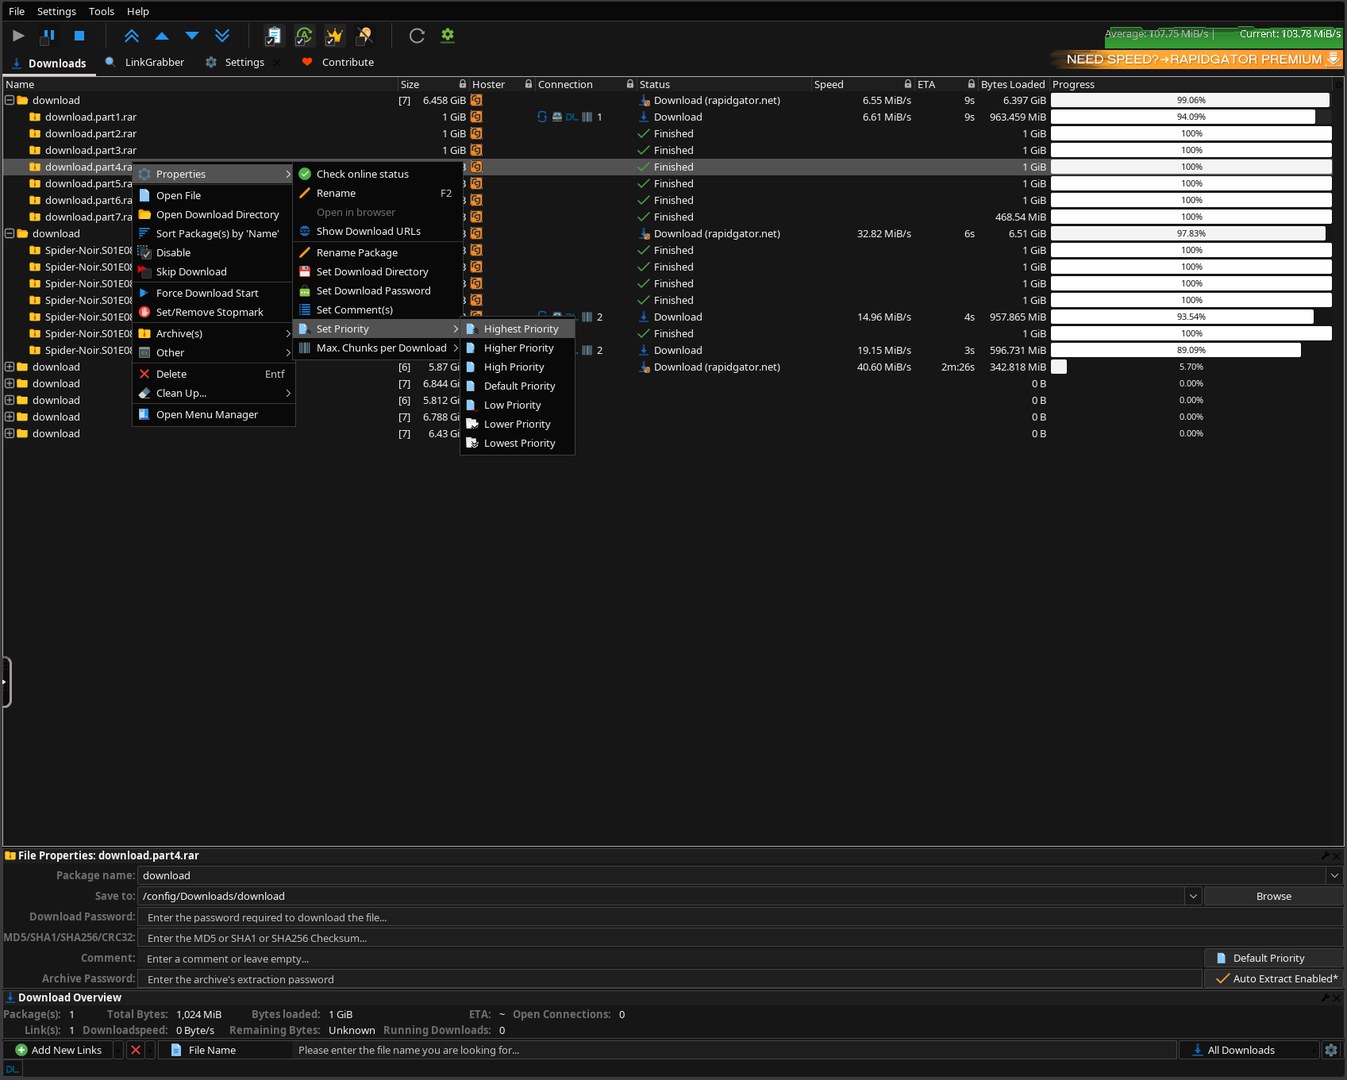
Task: Select Lowest Priority
Action: coord(517,443)
